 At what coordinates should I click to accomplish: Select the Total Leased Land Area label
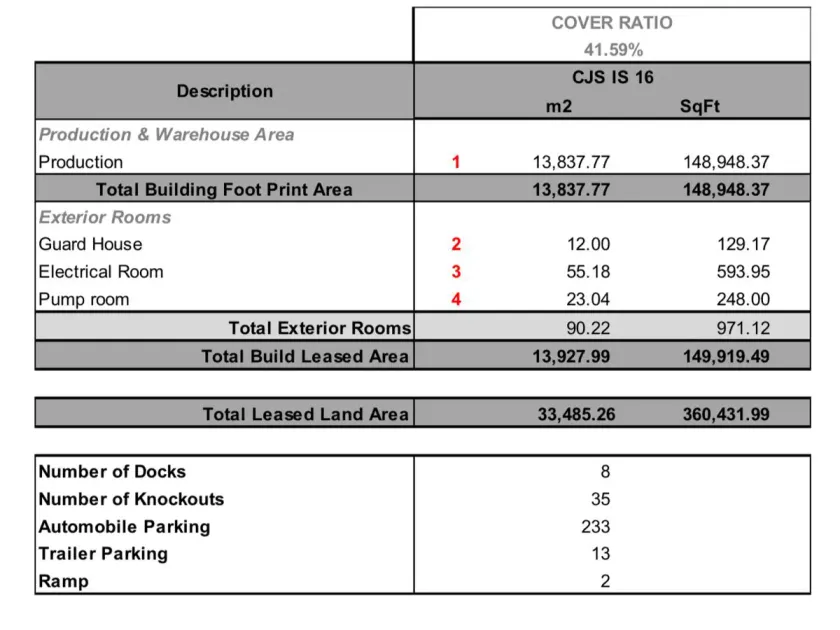(305, 414)
